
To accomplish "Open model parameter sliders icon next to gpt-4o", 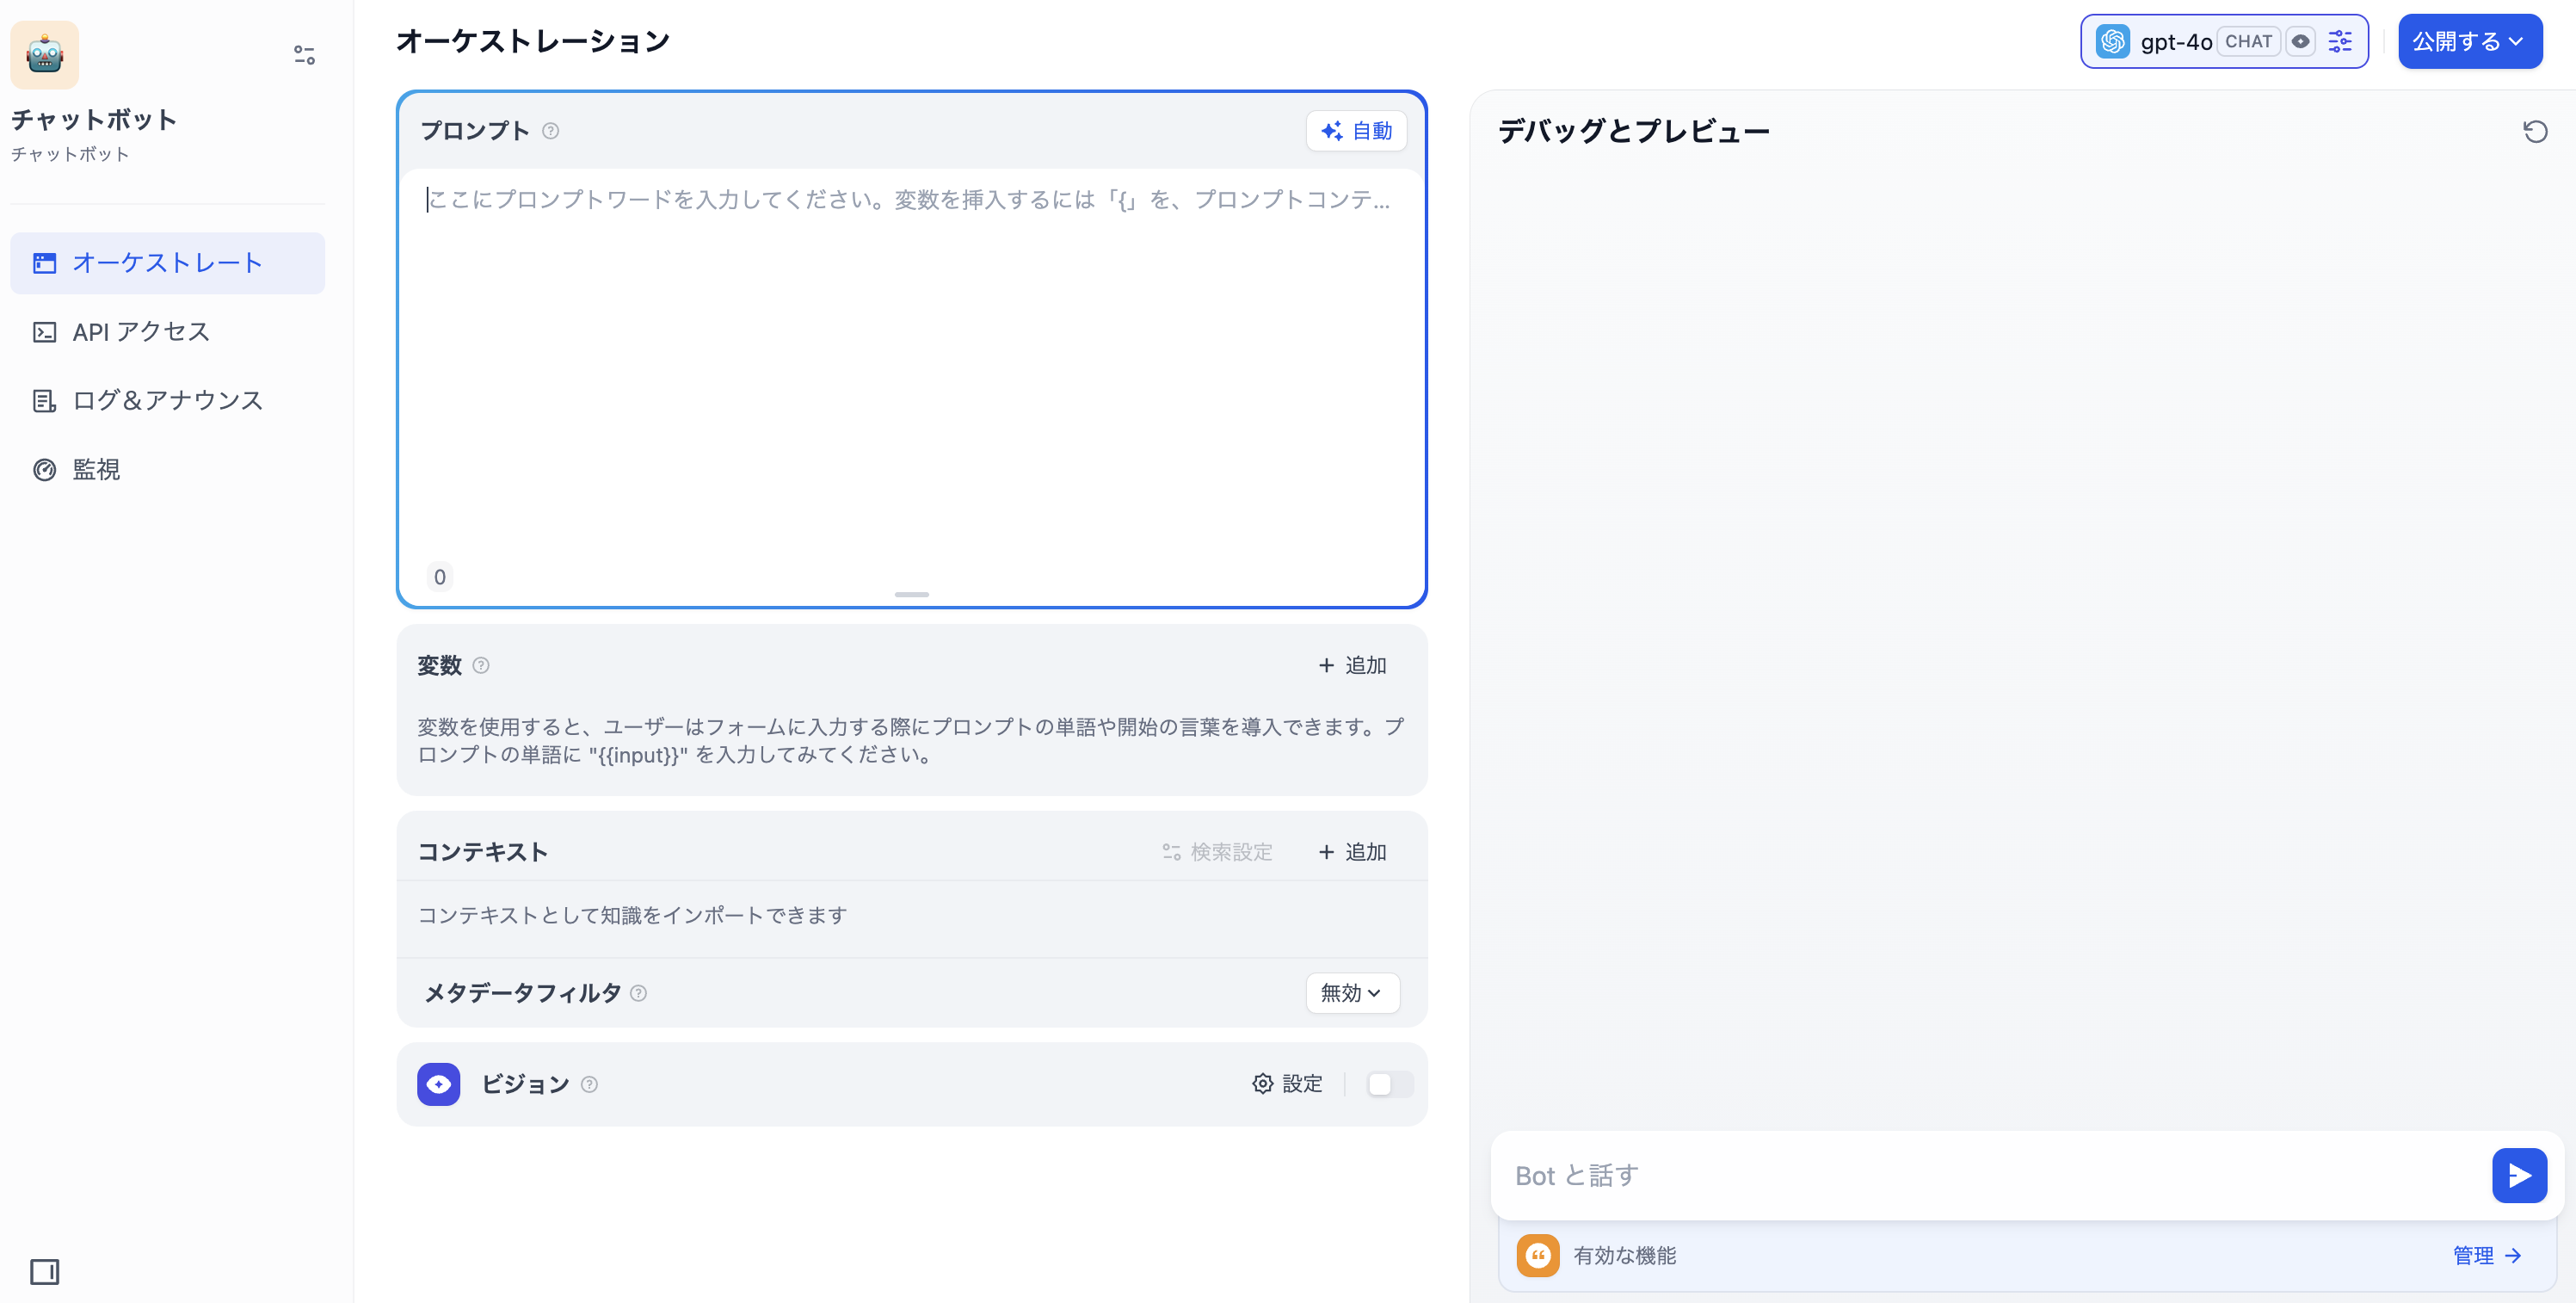I will click(x=2340, y=41).
